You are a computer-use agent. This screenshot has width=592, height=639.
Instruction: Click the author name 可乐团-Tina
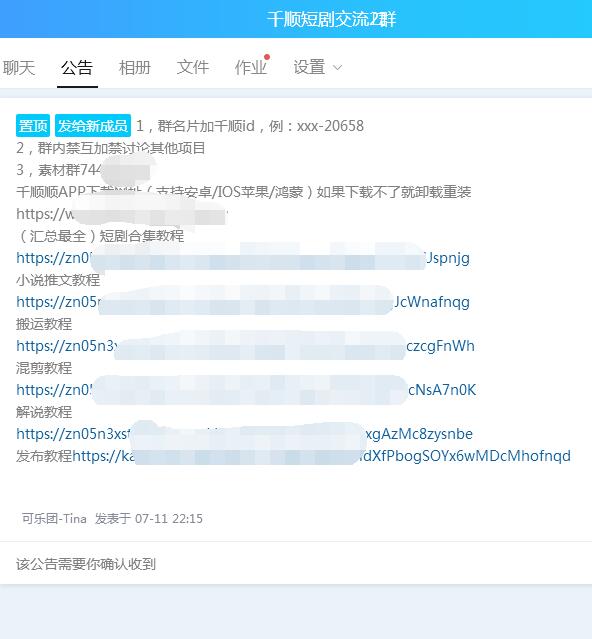[54, 518]
